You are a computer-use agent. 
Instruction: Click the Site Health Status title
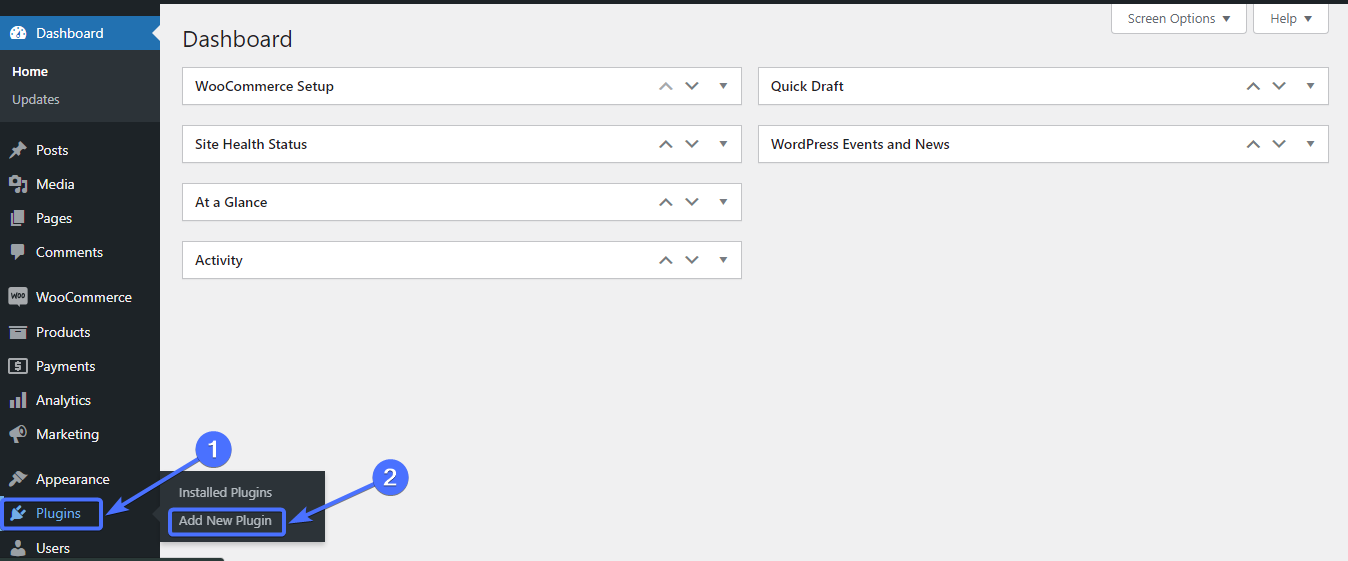pyautogui.click(x=251, y=144)
